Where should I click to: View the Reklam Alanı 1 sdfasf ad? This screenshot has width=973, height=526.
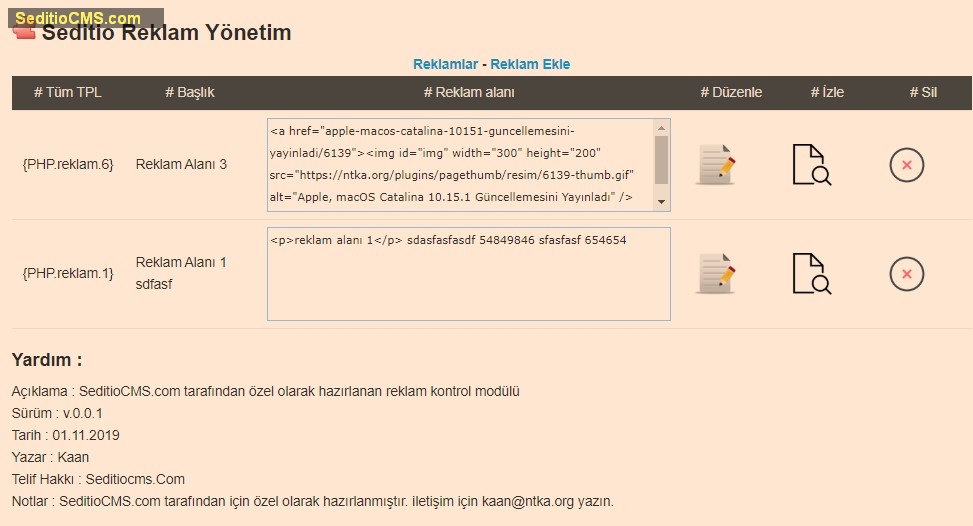810,274
